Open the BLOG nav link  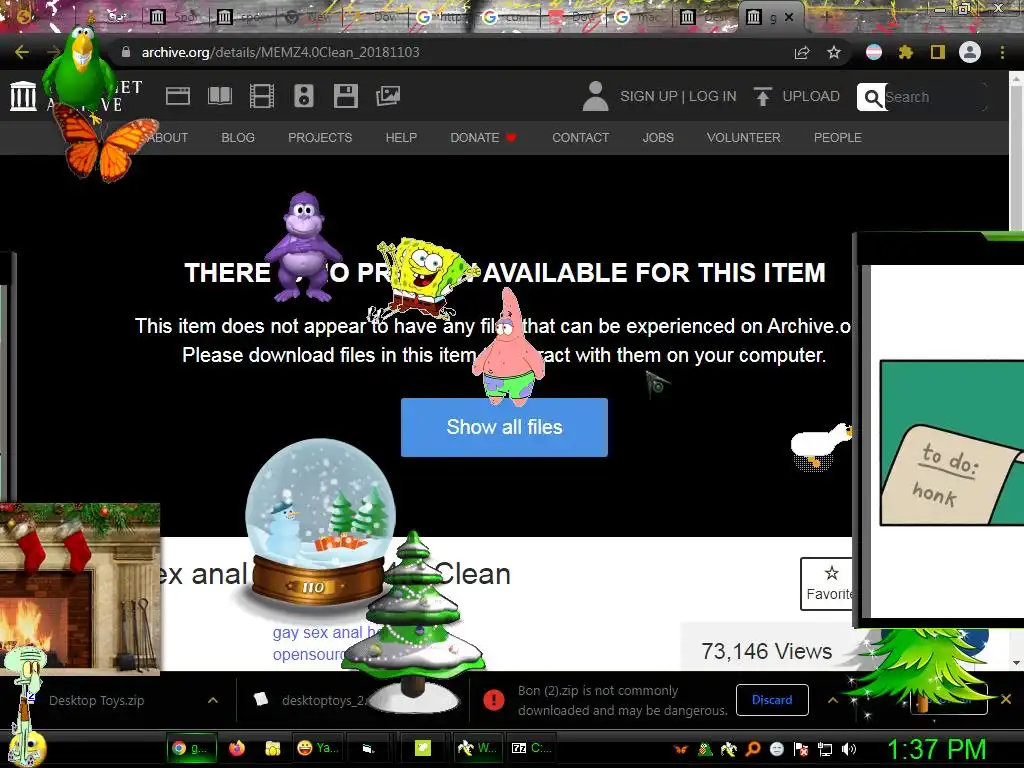point(238,138)
